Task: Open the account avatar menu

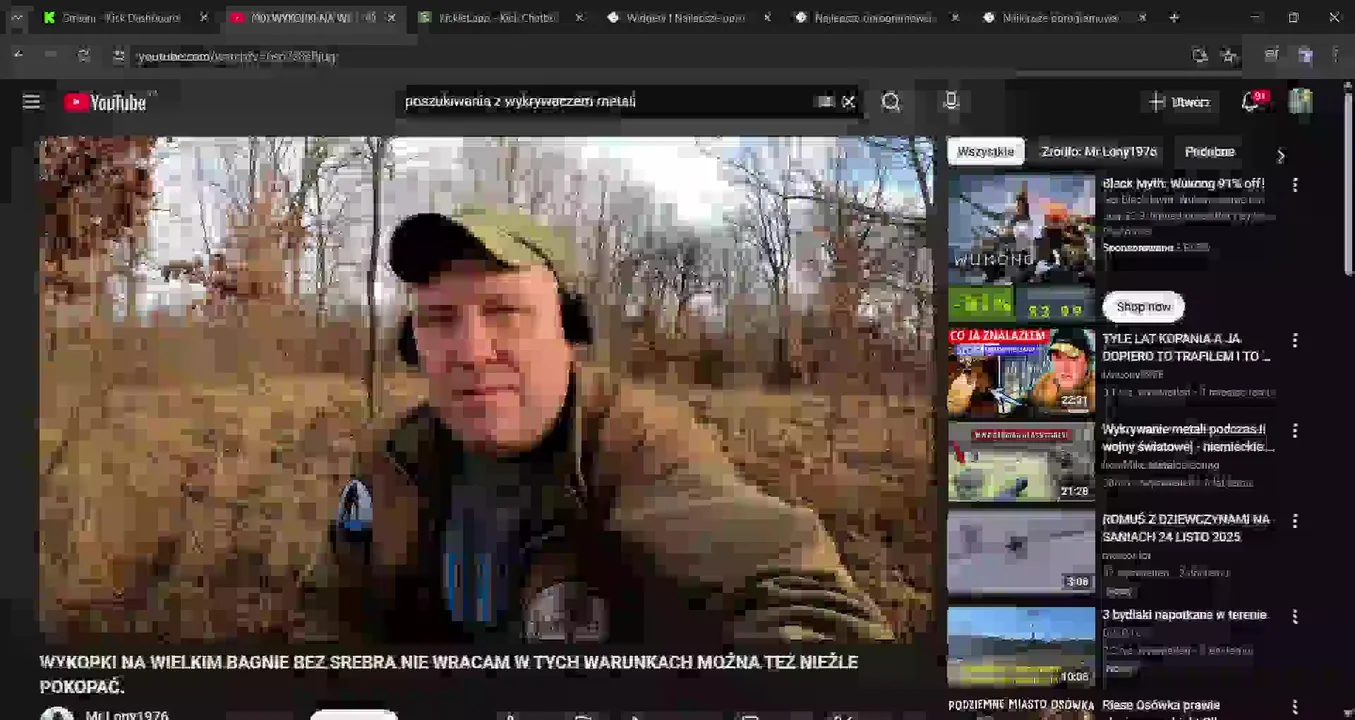Action: tap(1300, 101)
